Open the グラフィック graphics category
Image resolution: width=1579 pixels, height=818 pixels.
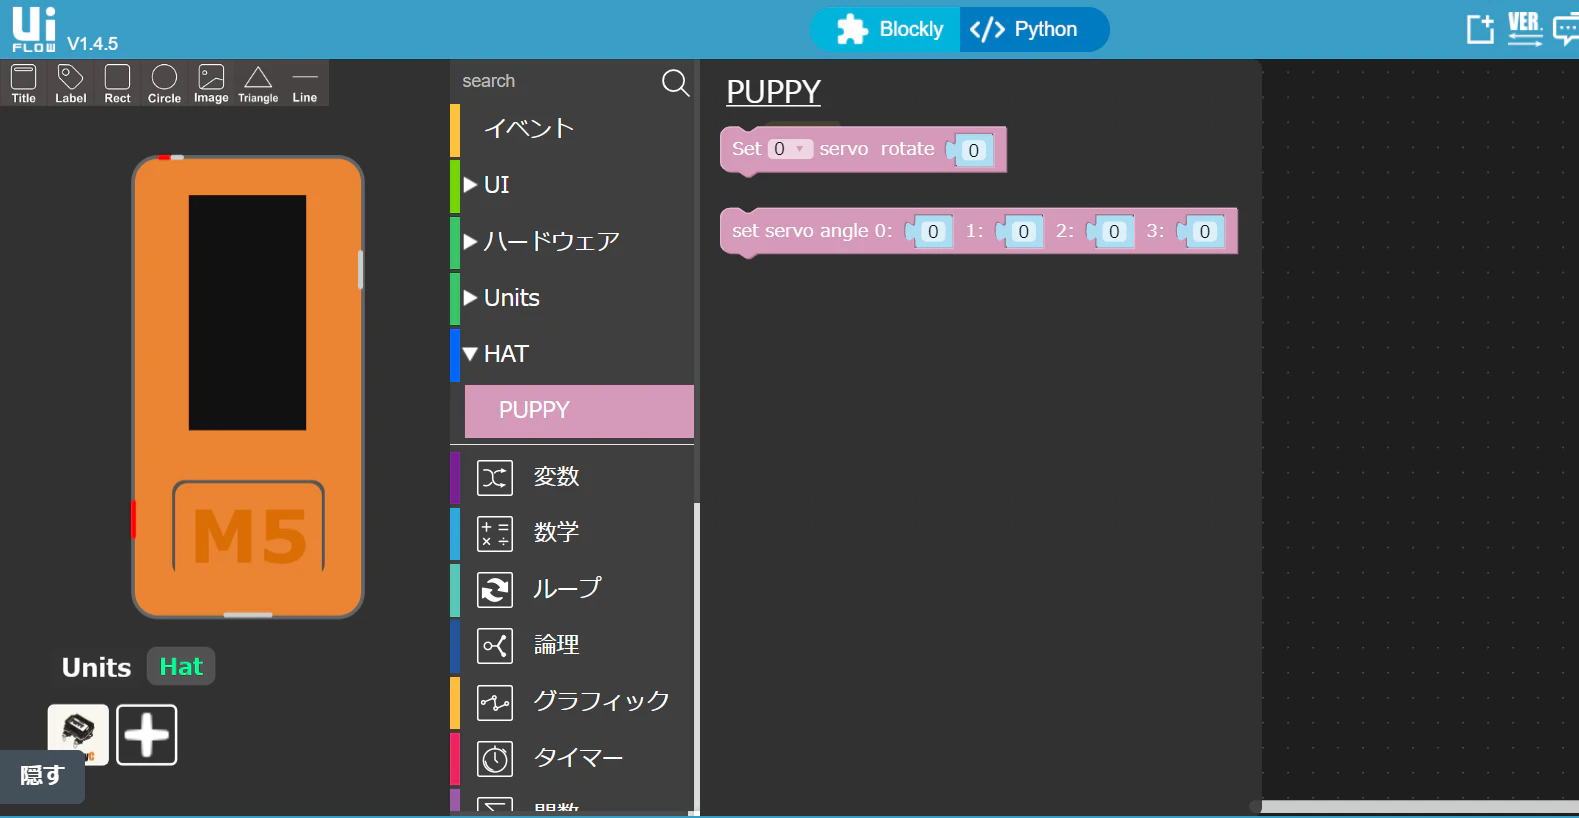click(x=572, y=702)
